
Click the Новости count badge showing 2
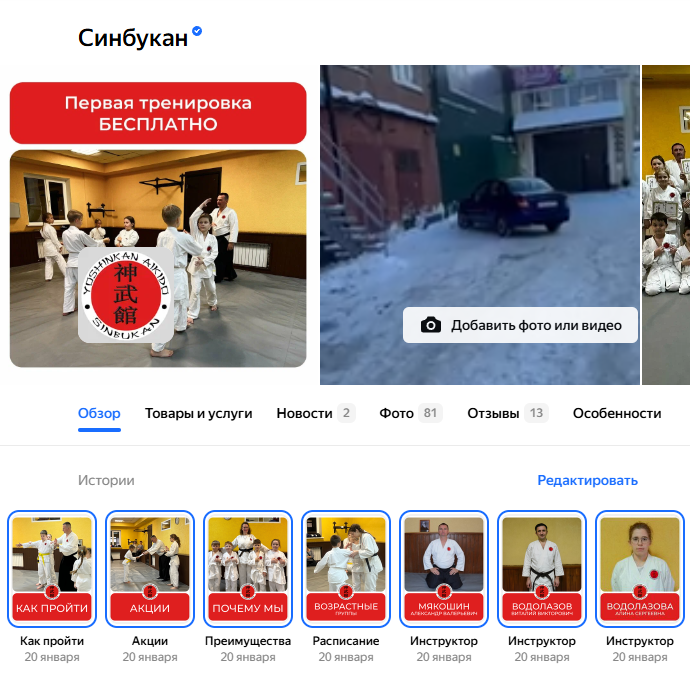[x=346, y=413]
